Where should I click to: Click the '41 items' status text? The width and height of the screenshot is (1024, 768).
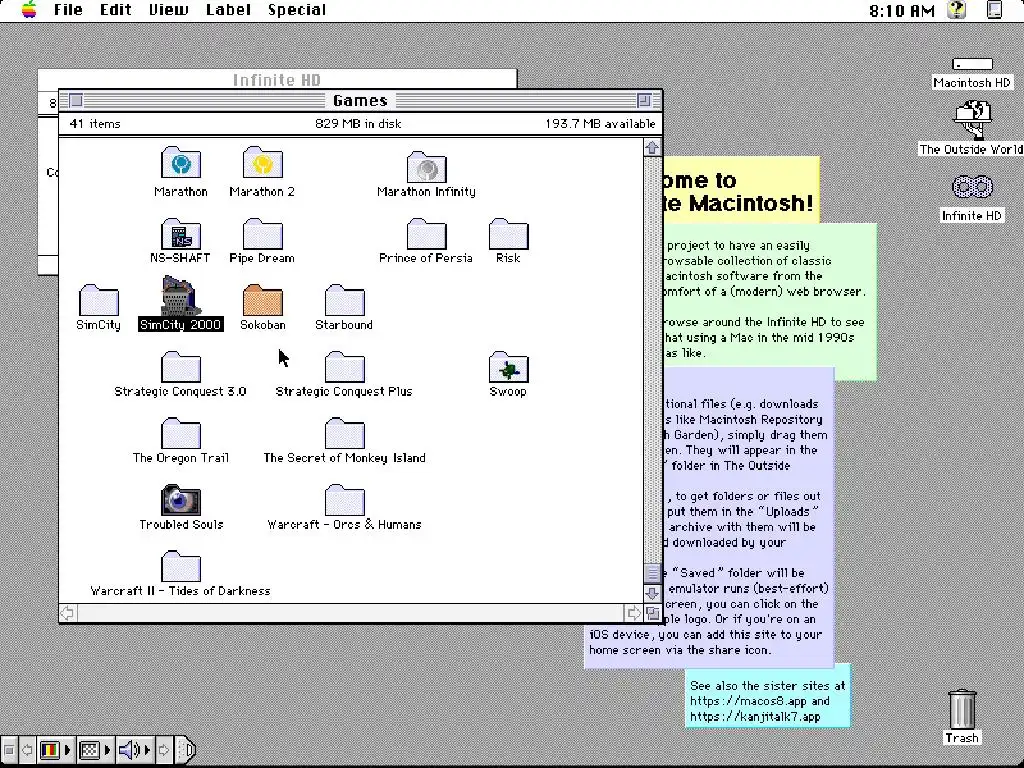click(95, 123)
